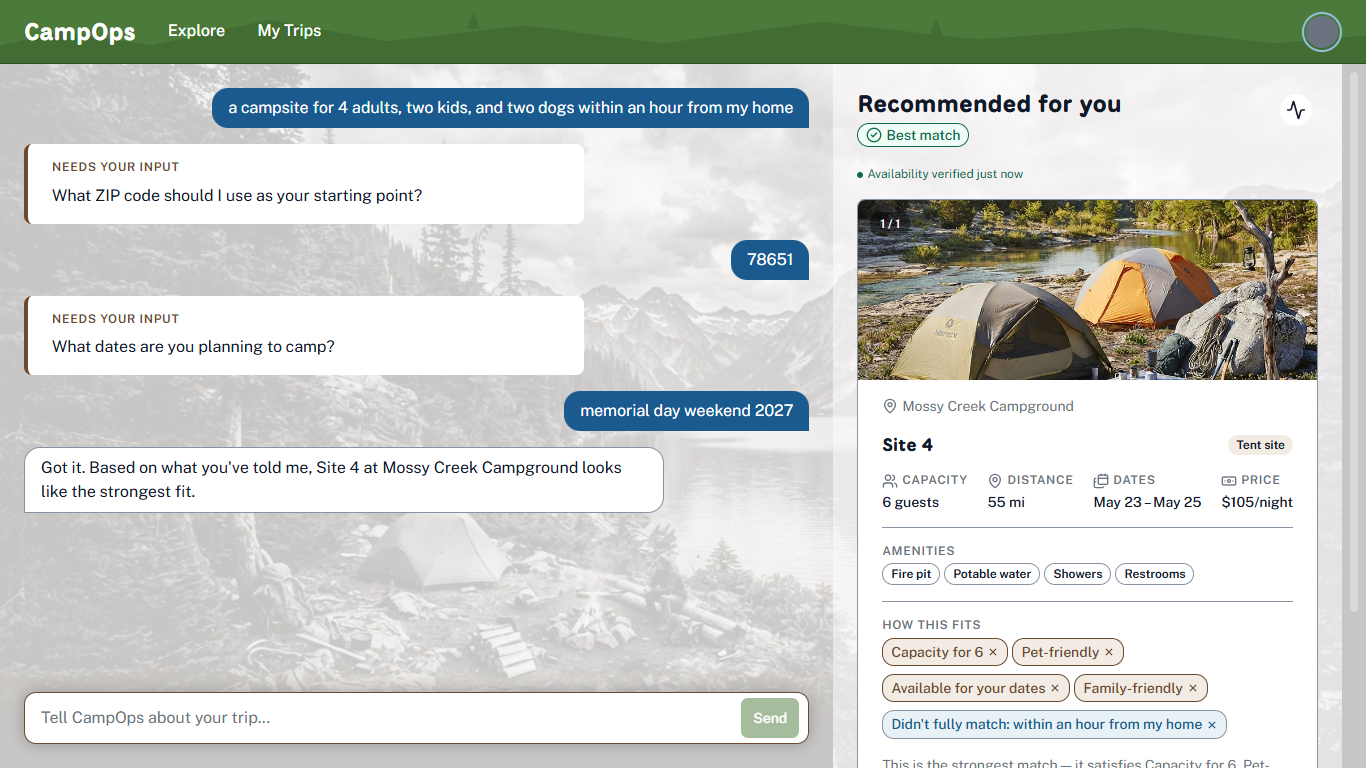1366x768 pixels.
Task: Open the activity pulse icon button
Action: point(1296,110)
